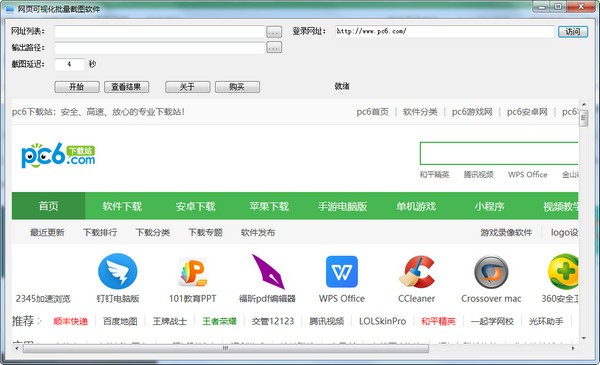
Task: Open the 交管12123 recommended link
Action: pos(273,321)
